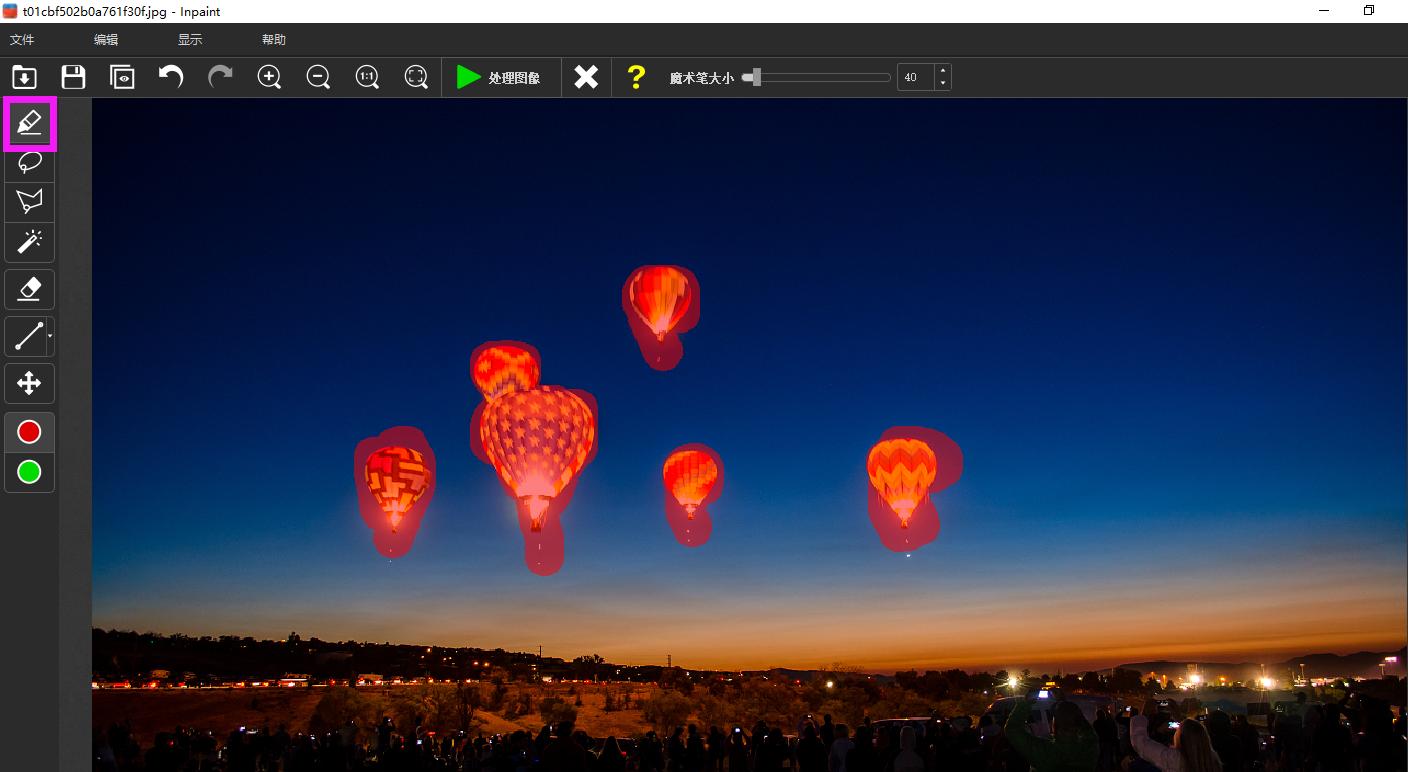Clear the selection with the X icon

coord(586,77)
